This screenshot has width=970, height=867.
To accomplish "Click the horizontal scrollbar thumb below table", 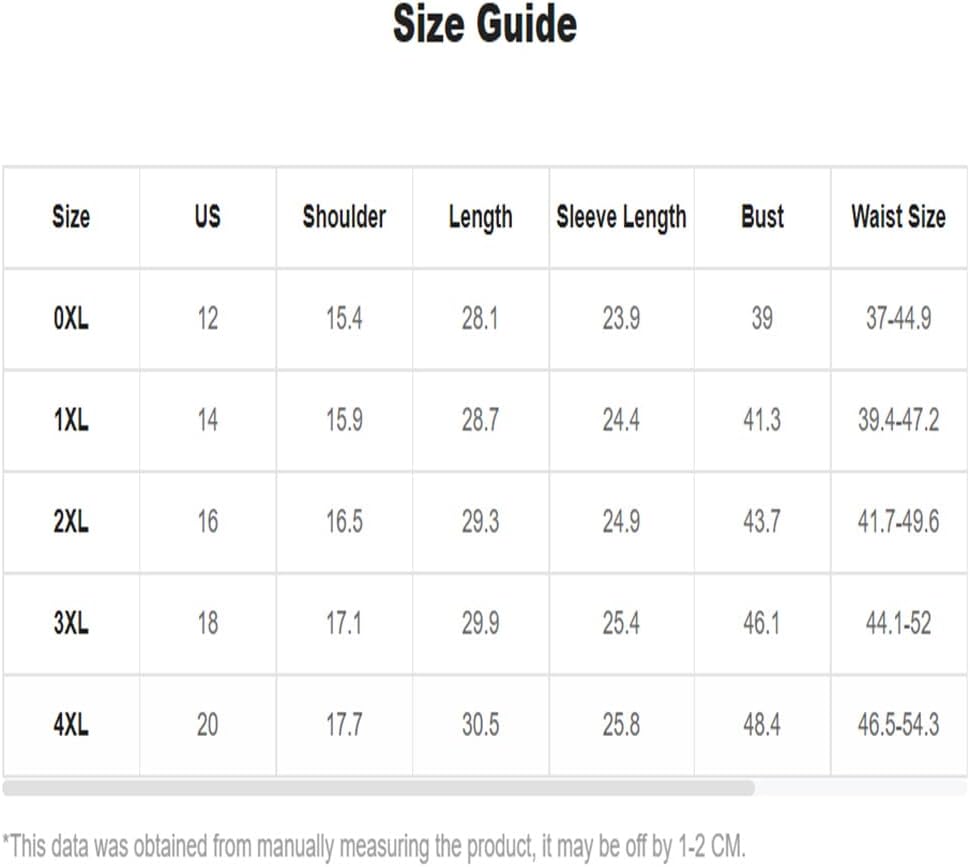I will coord(379,788).
